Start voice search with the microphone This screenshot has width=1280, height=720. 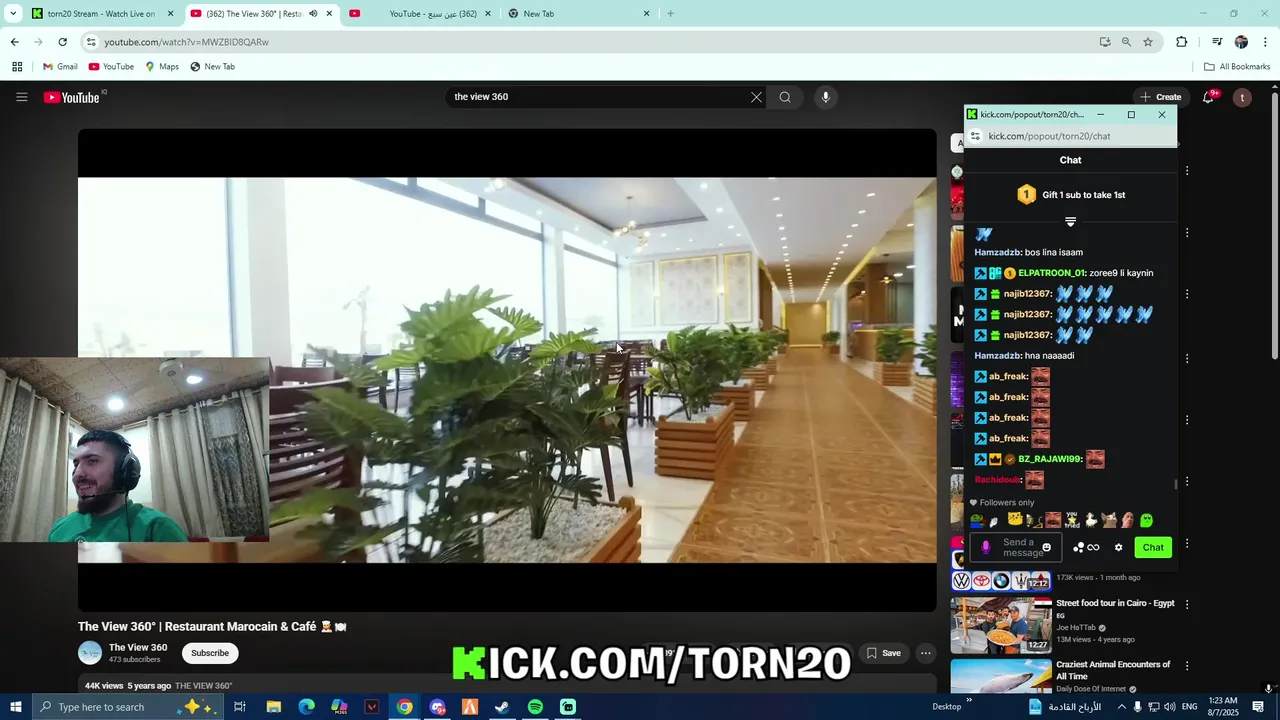click(x=825, y=97)
